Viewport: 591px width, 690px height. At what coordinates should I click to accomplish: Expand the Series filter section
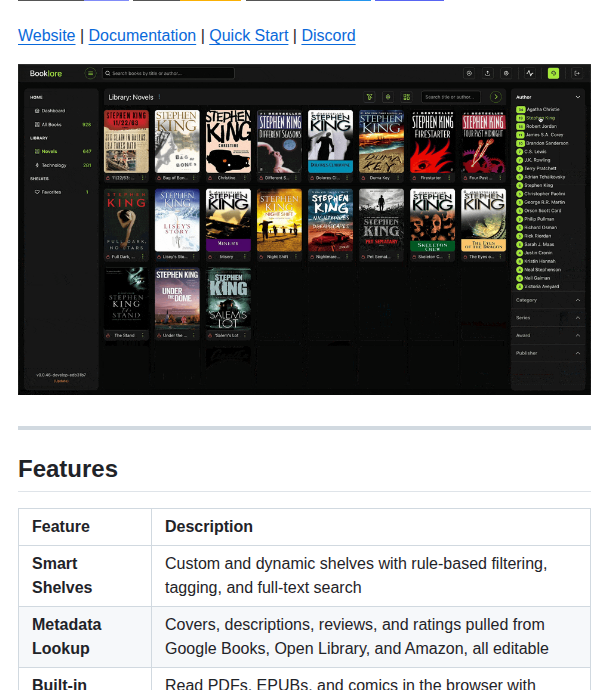click(x=548, y=318)
